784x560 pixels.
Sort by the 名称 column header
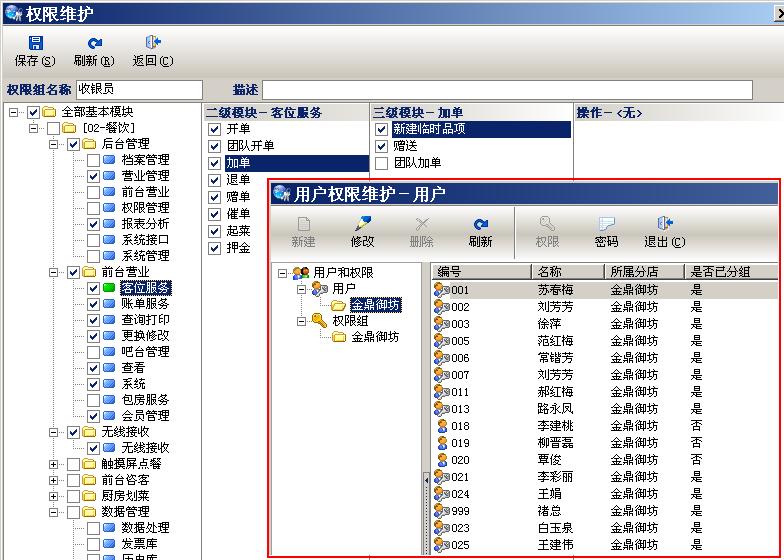[566, 272]
